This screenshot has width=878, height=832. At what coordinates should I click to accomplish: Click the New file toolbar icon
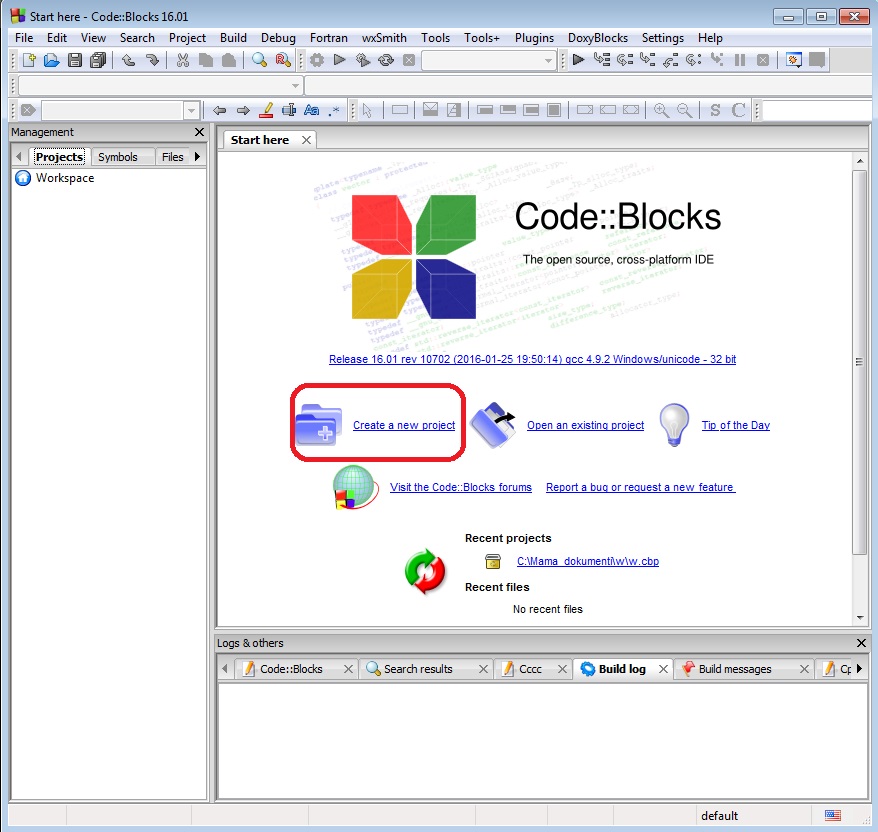point(30,60)
